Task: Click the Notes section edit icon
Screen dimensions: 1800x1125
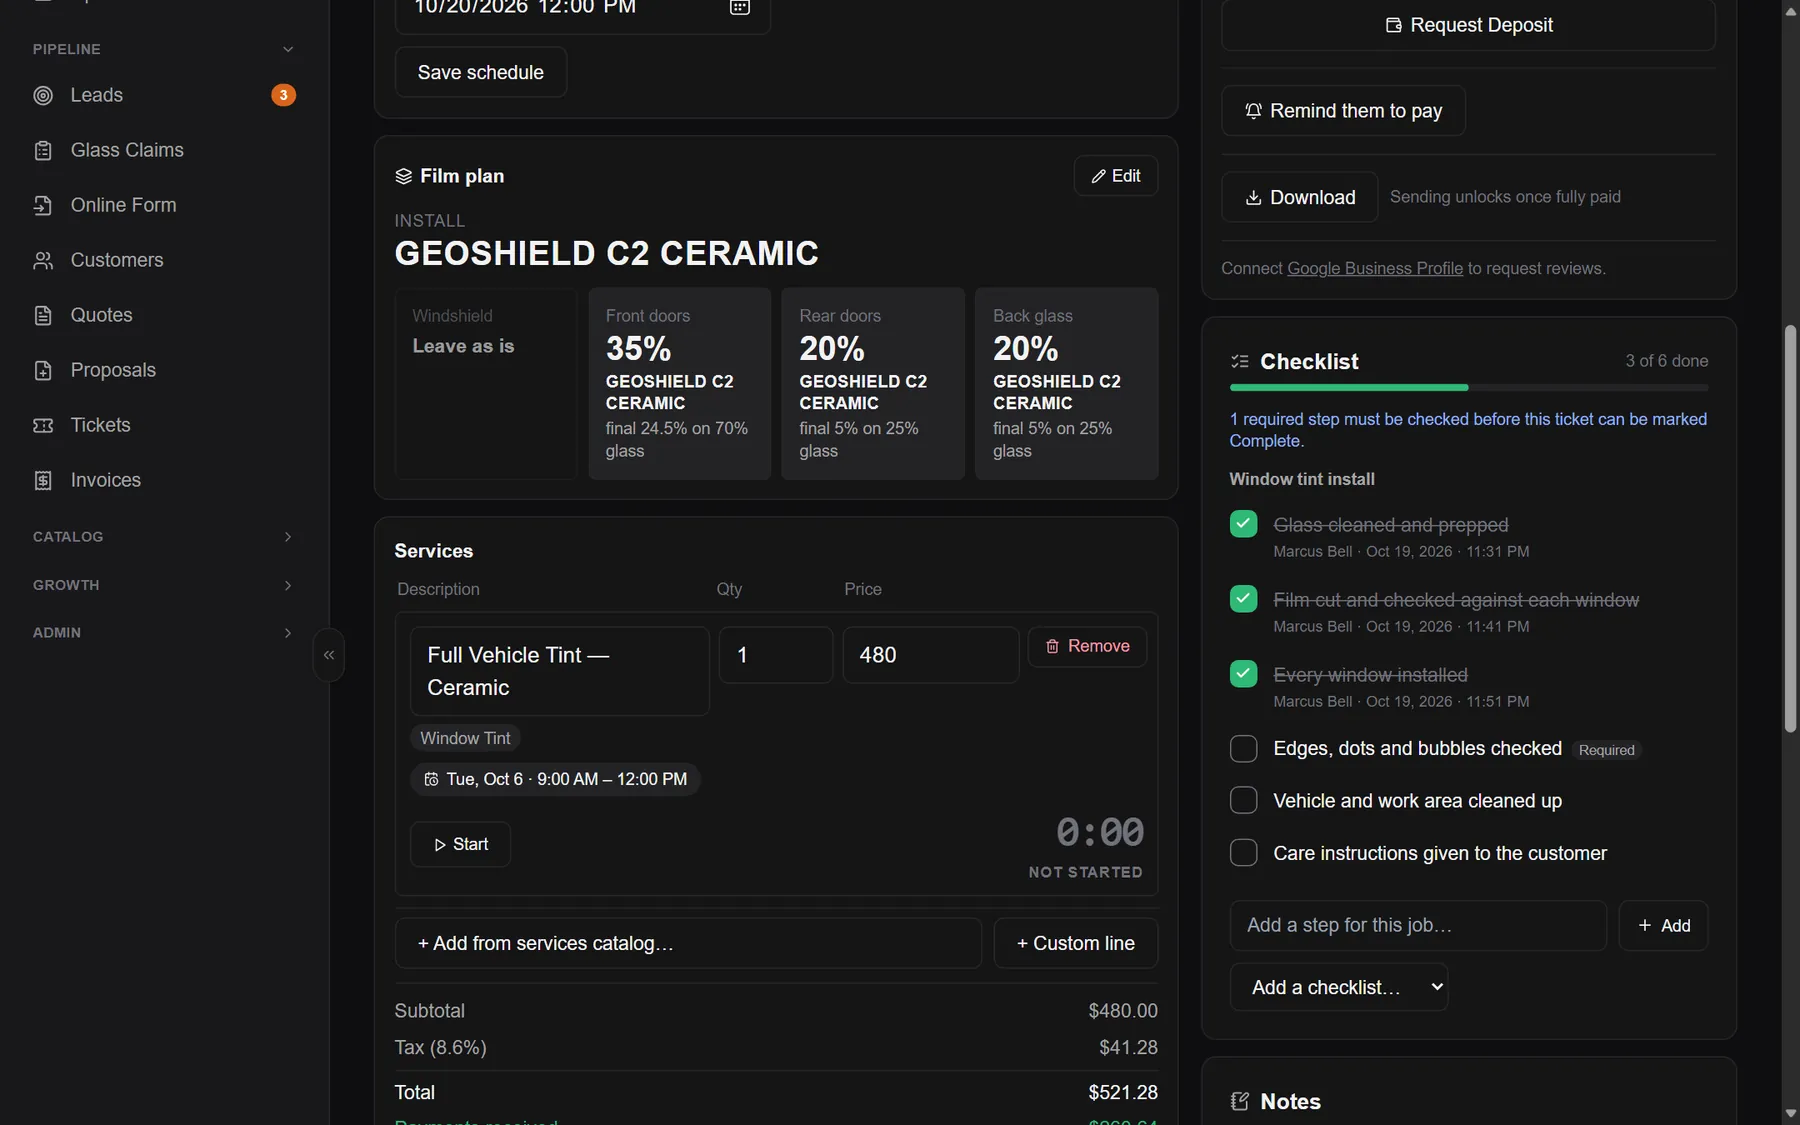Action: pyautogui.click(x=1240, y=1101)
